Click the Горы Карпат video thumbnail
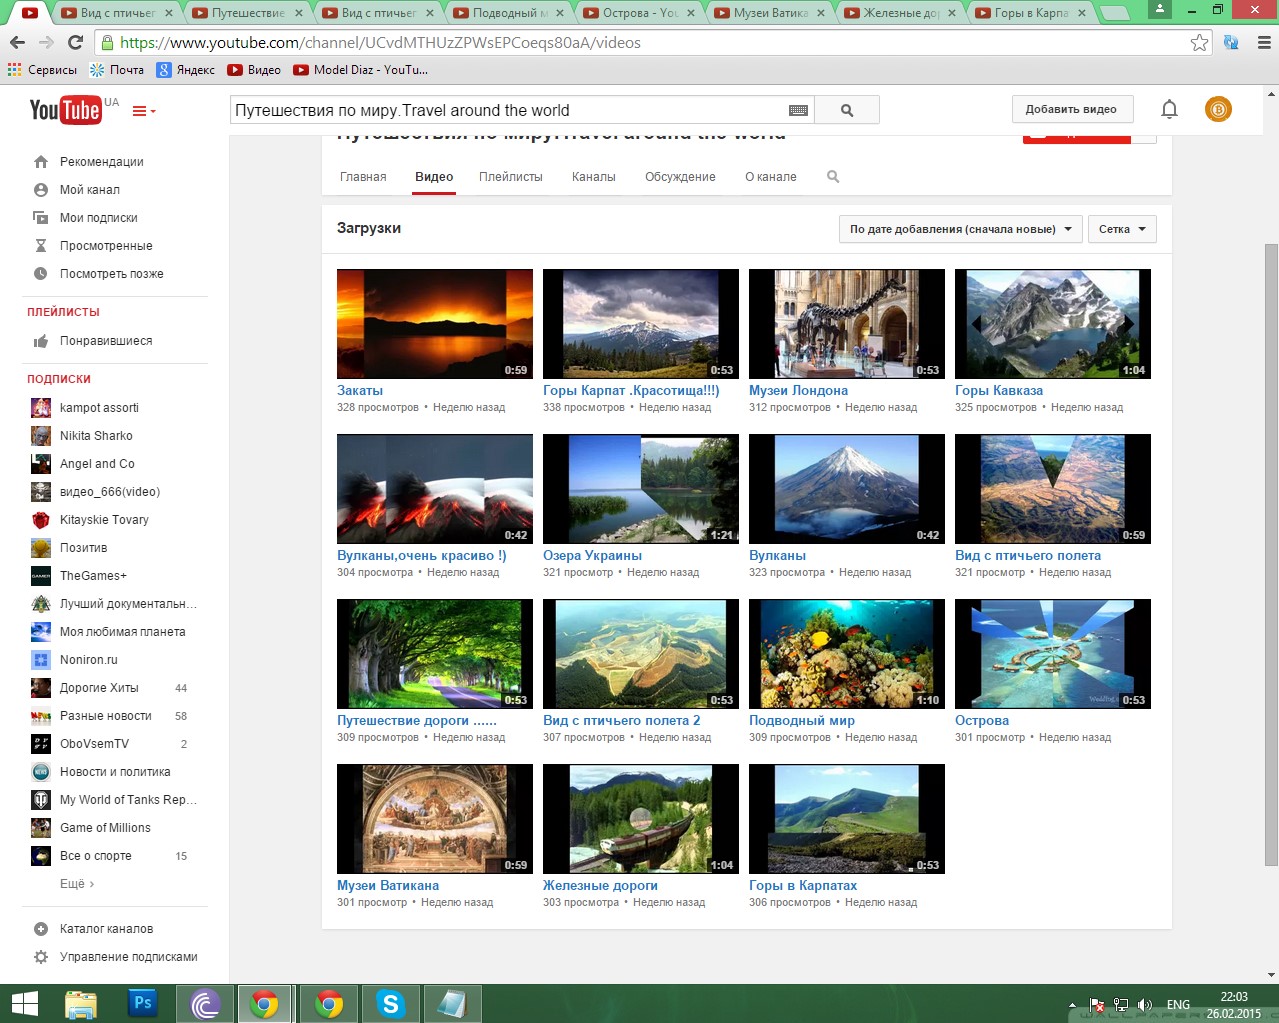Image resolution: width=1279 pixels, height=1023 pixels. [x=641, y=324]
